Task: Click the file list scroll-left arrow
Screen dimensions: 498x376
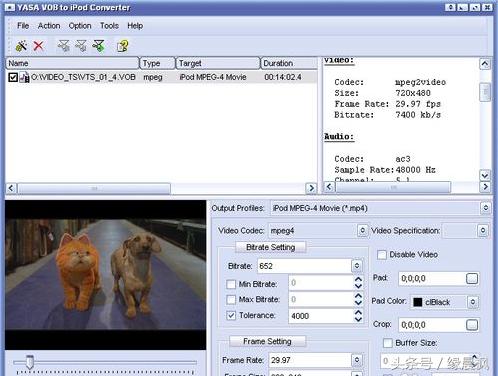Action: [11, 188]
